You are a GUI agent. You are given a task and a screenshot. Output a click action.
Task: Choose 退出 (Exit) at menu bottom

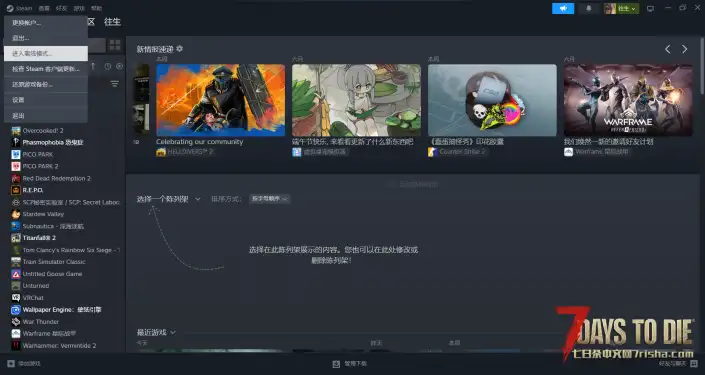tap(45, 116)
